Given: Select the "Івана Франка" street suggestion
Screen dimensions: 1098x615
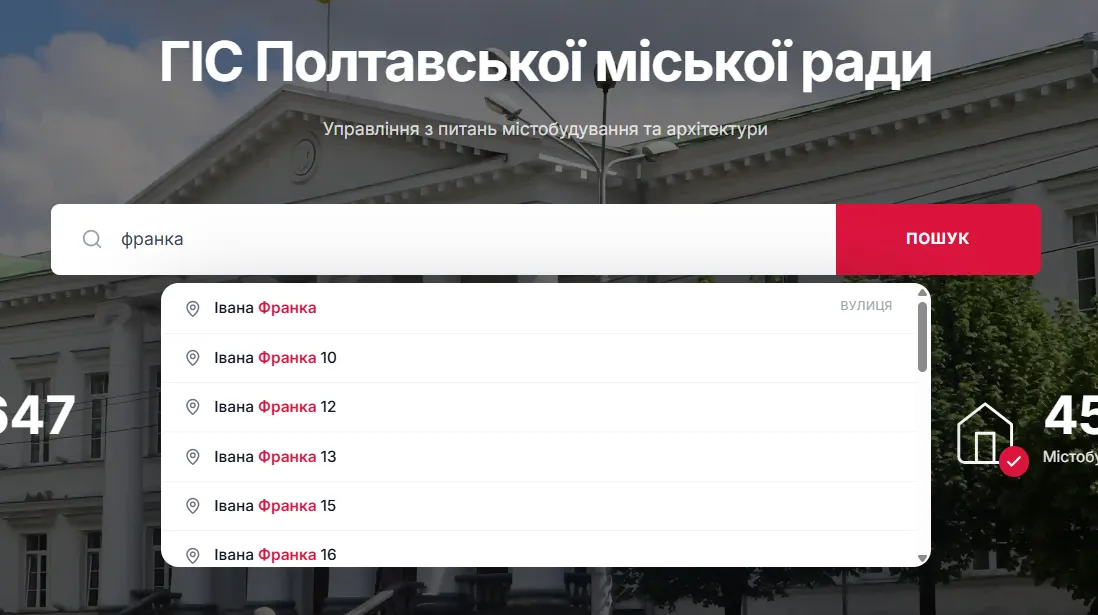Looking at the screenshot, I should (266, 308).
